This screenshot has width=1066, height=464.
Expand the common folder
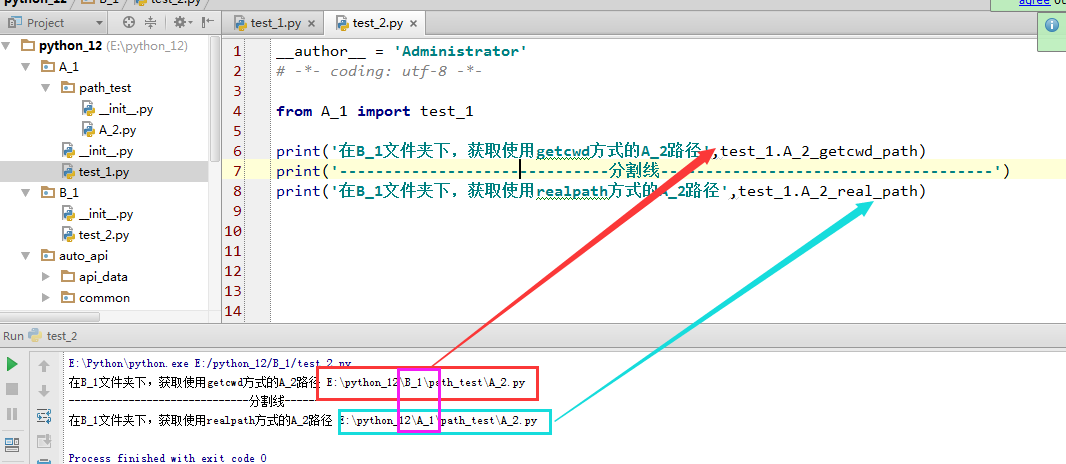coord(46,297)
